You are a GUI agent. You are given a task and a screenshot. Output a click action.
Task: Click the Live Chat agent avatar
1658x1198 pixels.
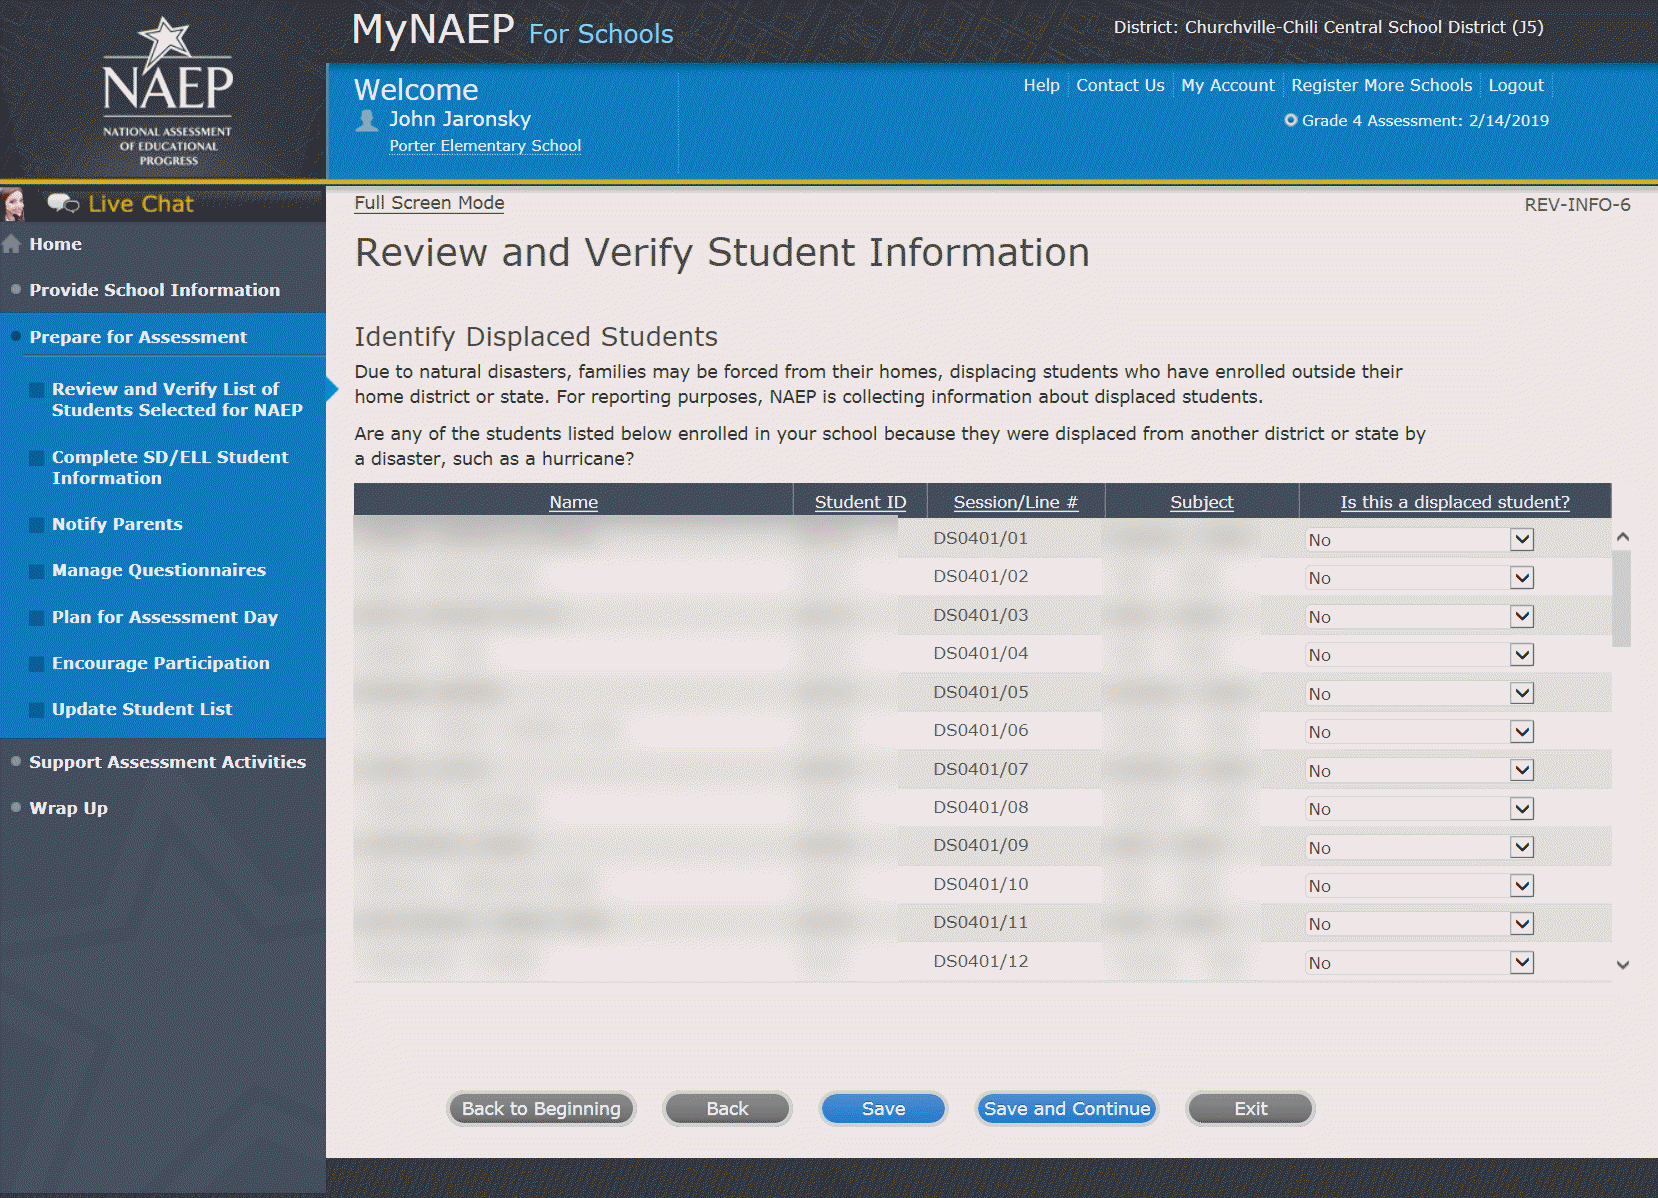pos(13,203)
